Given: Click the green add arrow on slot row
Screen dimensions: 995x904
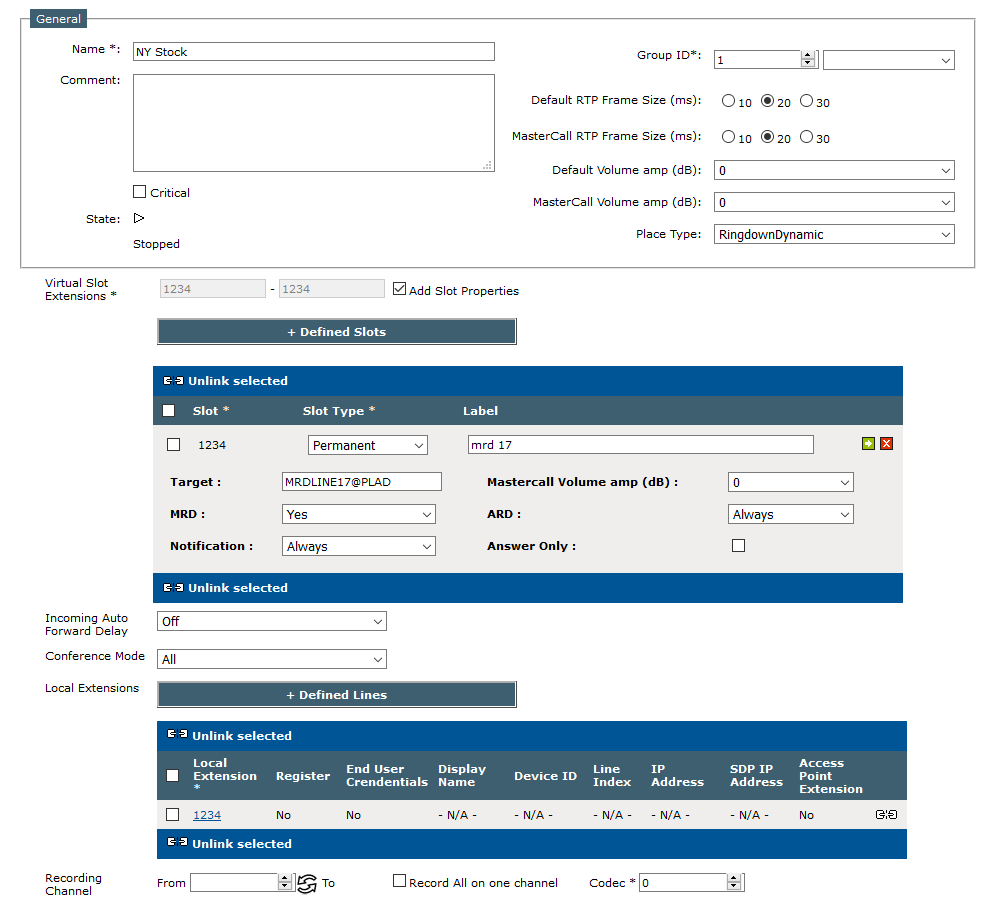Looking at the screenshot, I should (868, 444).
